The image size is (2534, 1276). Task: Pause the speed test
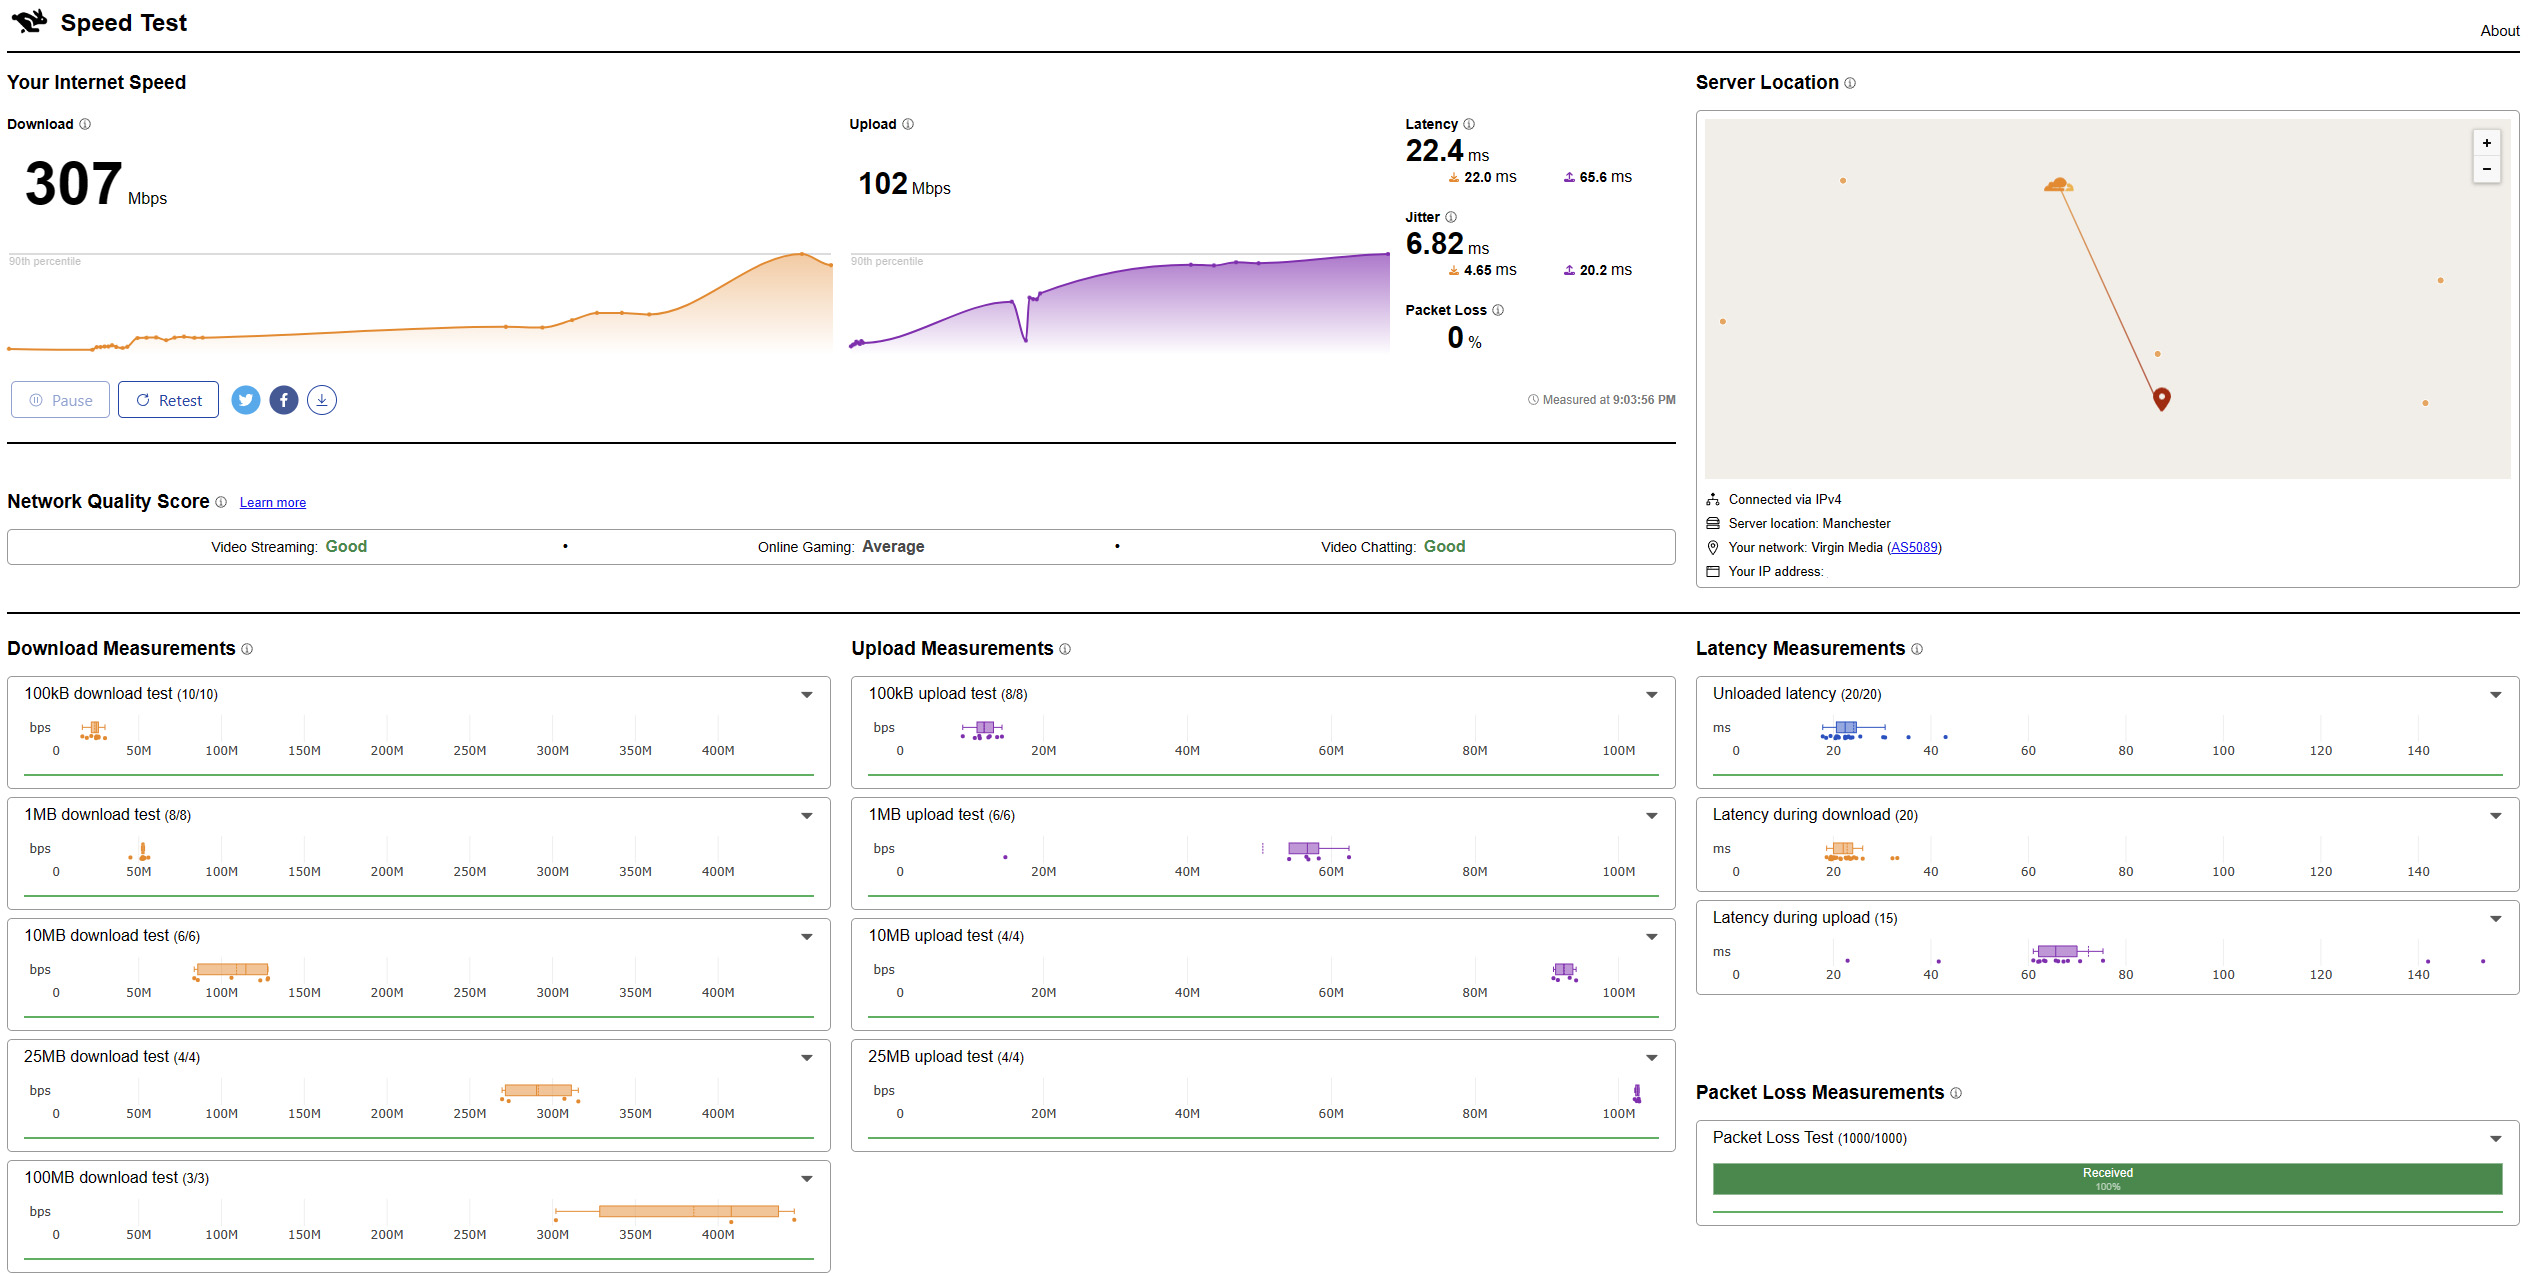60,400
